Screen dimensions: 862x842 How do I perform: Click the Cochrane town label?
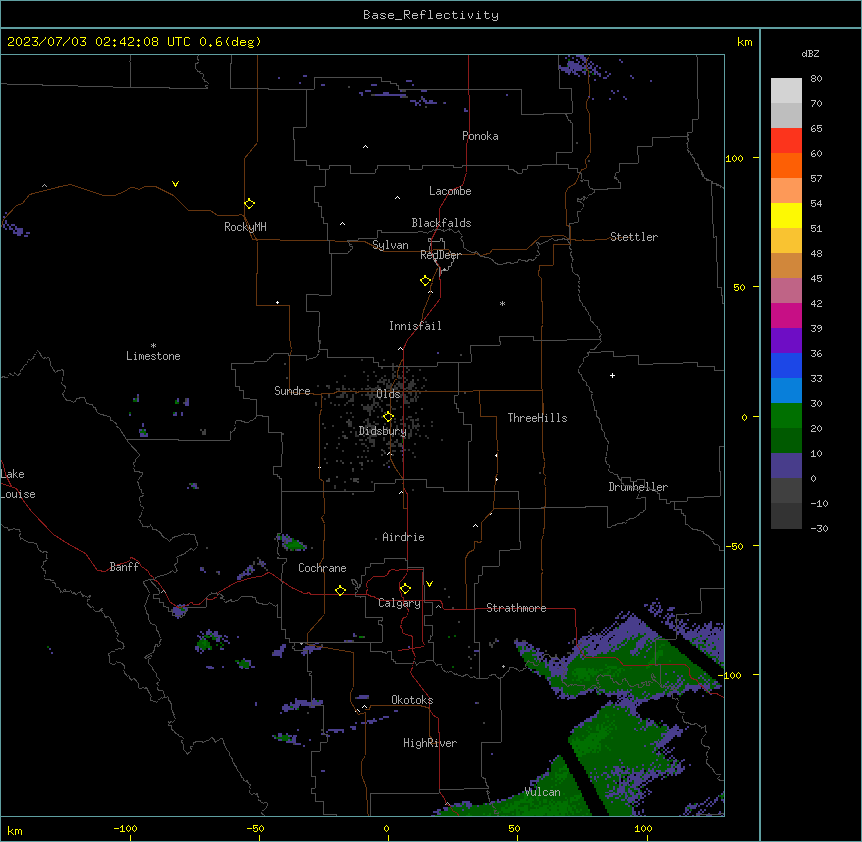tap(322, 568)
